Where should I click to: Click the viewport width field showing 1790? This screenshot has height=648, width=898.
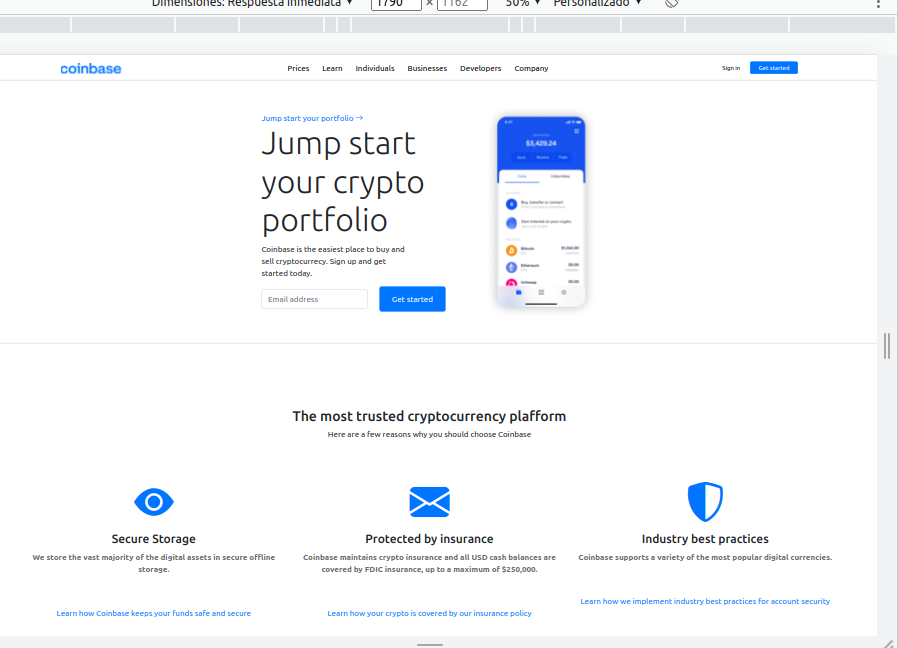click(x=396, y=3)
